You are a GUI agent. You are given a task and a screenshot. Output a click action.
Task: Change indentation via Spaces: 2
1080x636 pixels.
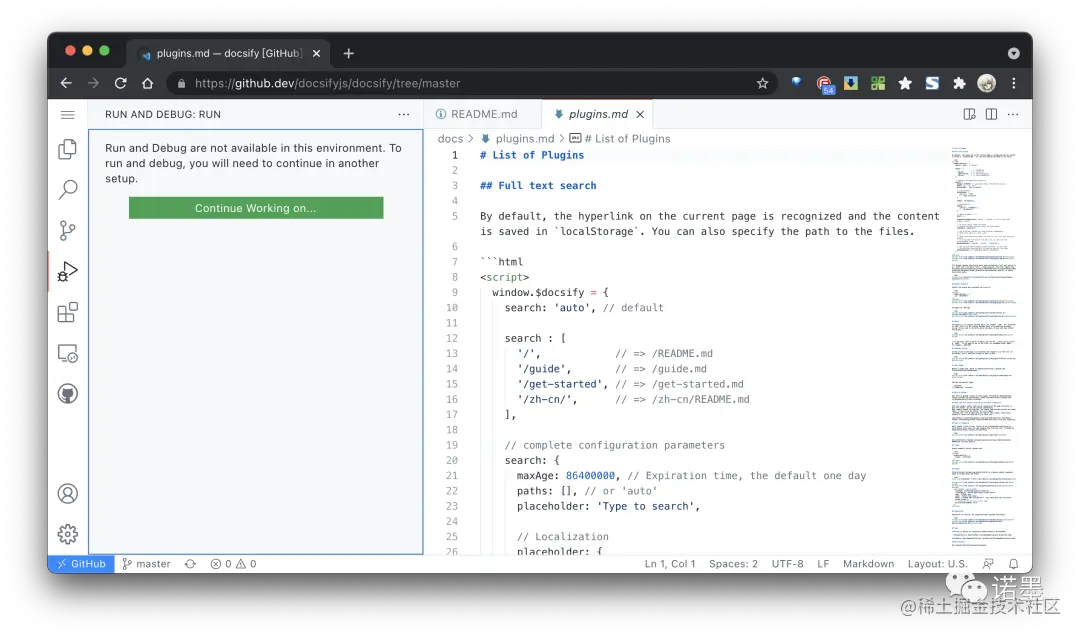tap(733, 564)
